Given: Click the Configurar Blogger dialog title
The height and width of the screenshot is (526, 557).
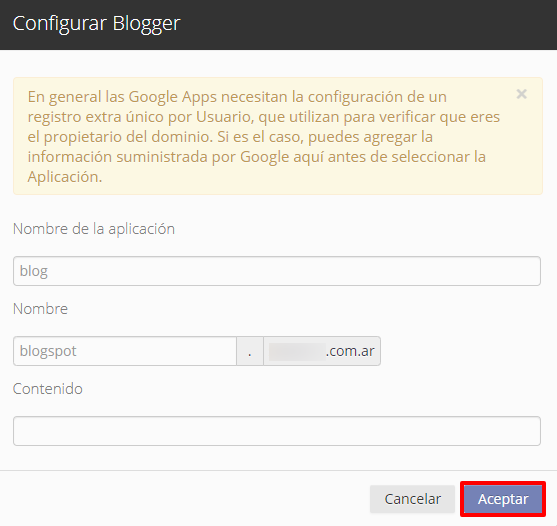Looking at the screenshot, I should coord(97,24).
